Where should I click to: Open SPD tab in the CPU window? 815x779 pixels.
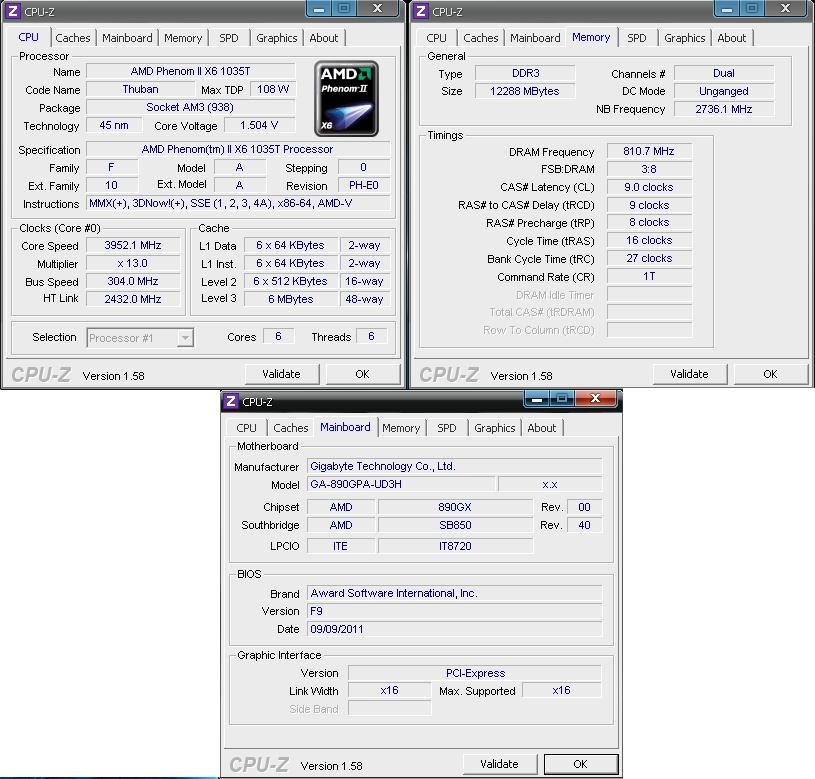(229, 38)
